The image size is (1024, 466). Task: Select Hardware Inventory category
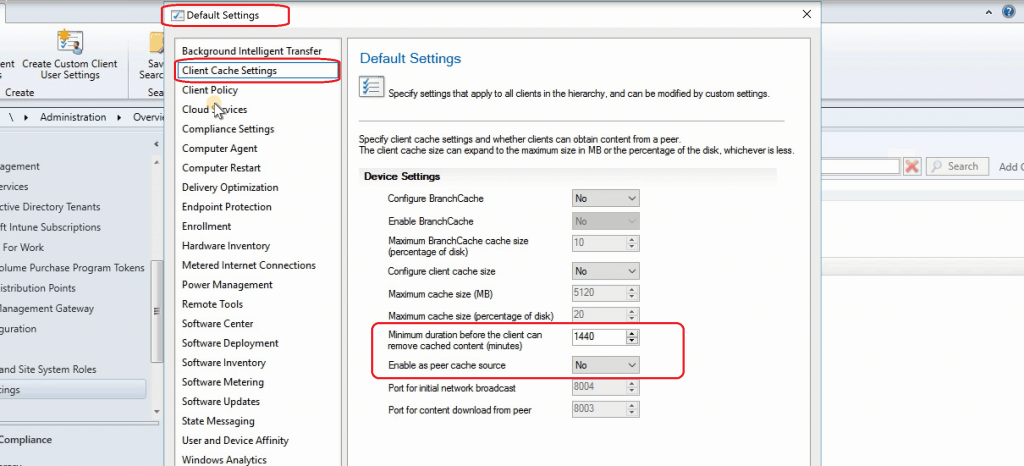point(226,246)
